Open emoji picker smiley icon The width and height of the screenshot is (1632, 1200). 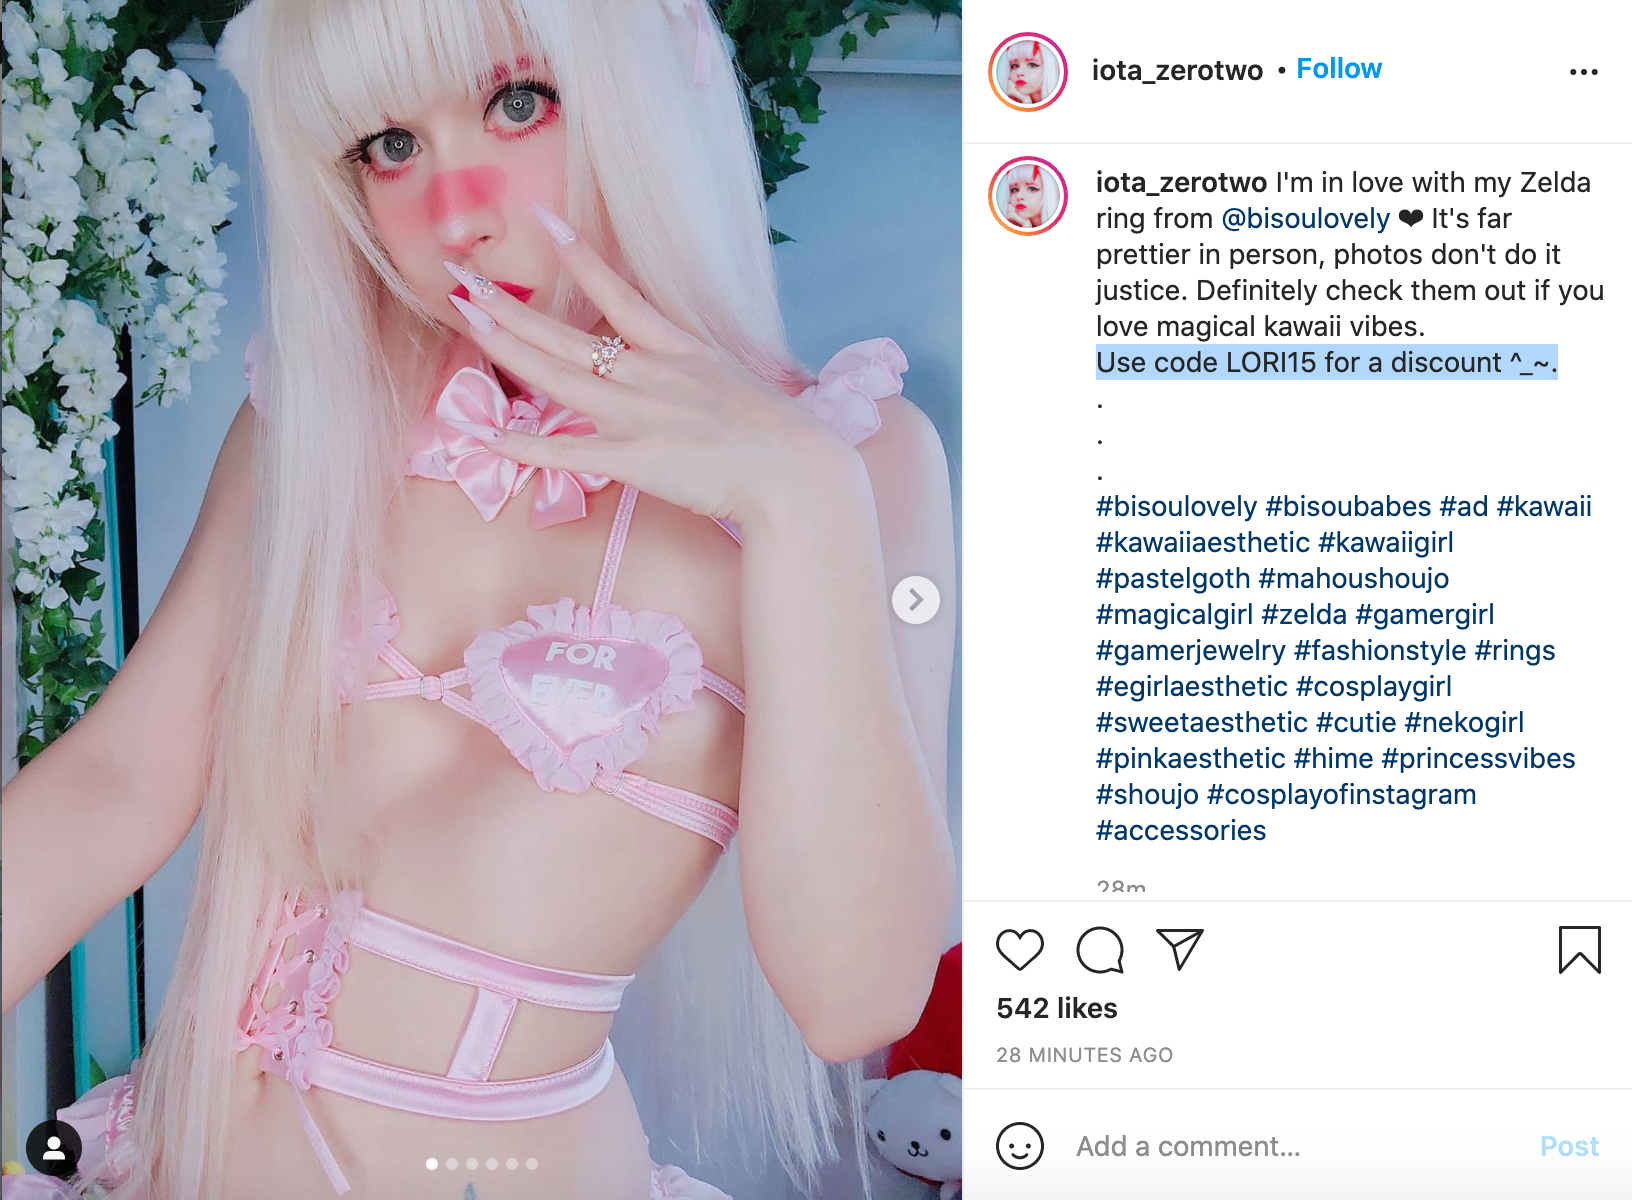1020,1146
